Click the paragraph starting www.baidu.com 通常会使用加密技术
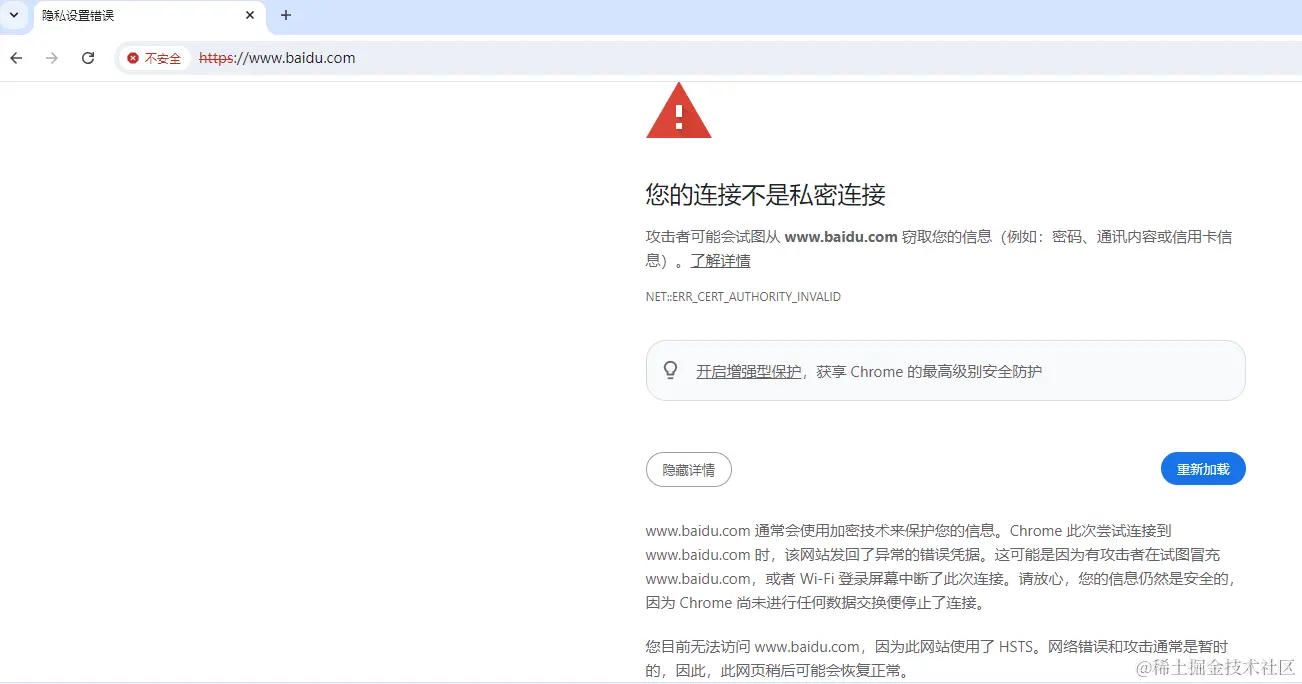The width and height of the screenshot is (1302, 684). click(x=942, y=567)
